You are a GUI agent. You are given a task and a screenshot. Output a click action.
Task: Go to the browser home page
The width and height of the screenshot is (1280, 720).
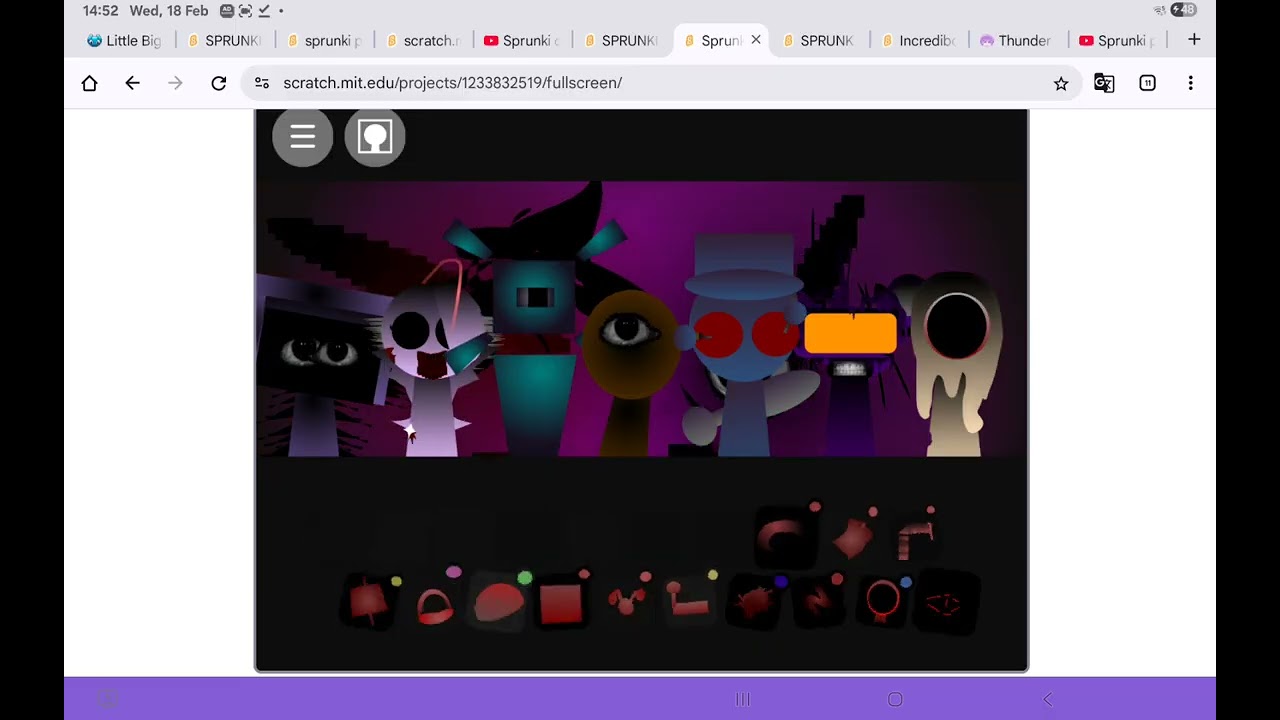click(89, 83)
